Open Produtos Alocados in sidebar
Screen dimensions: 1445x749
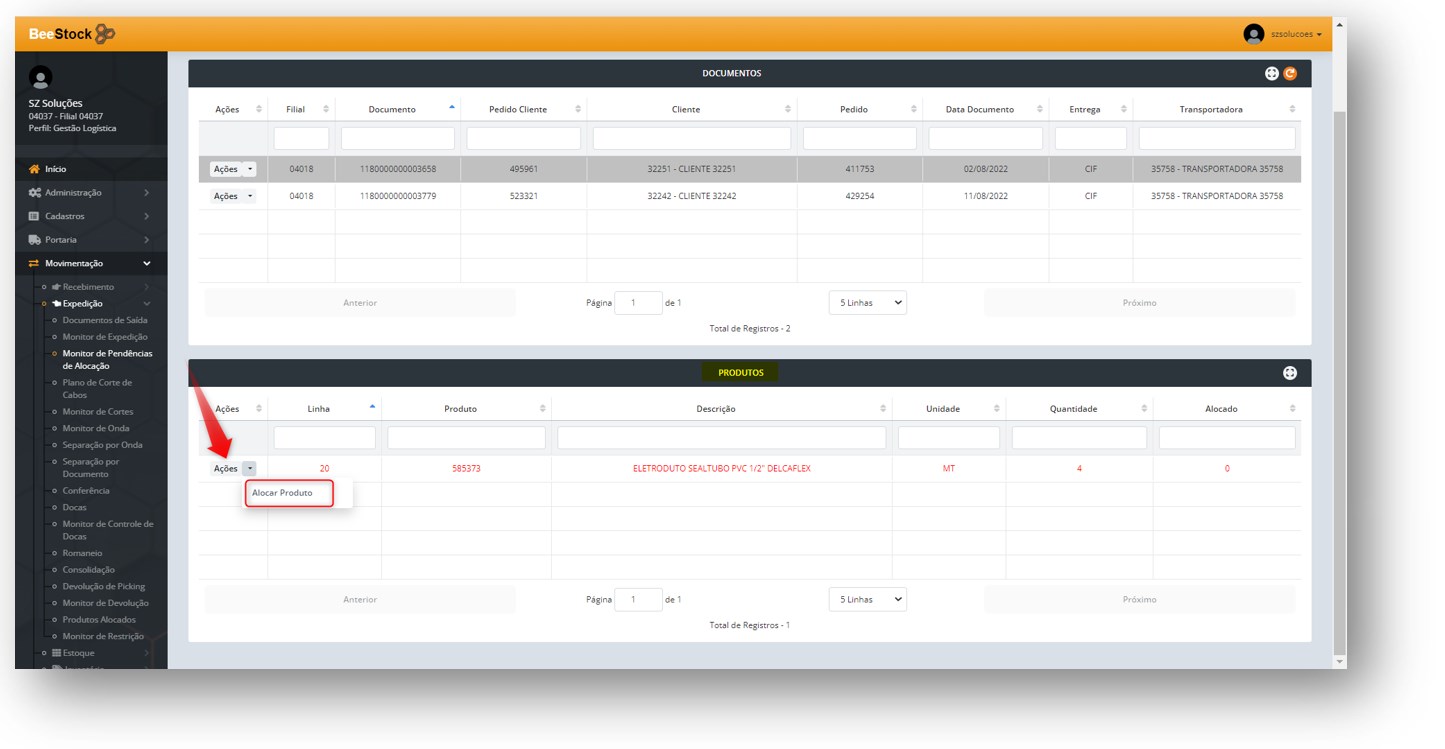[99, 620]
